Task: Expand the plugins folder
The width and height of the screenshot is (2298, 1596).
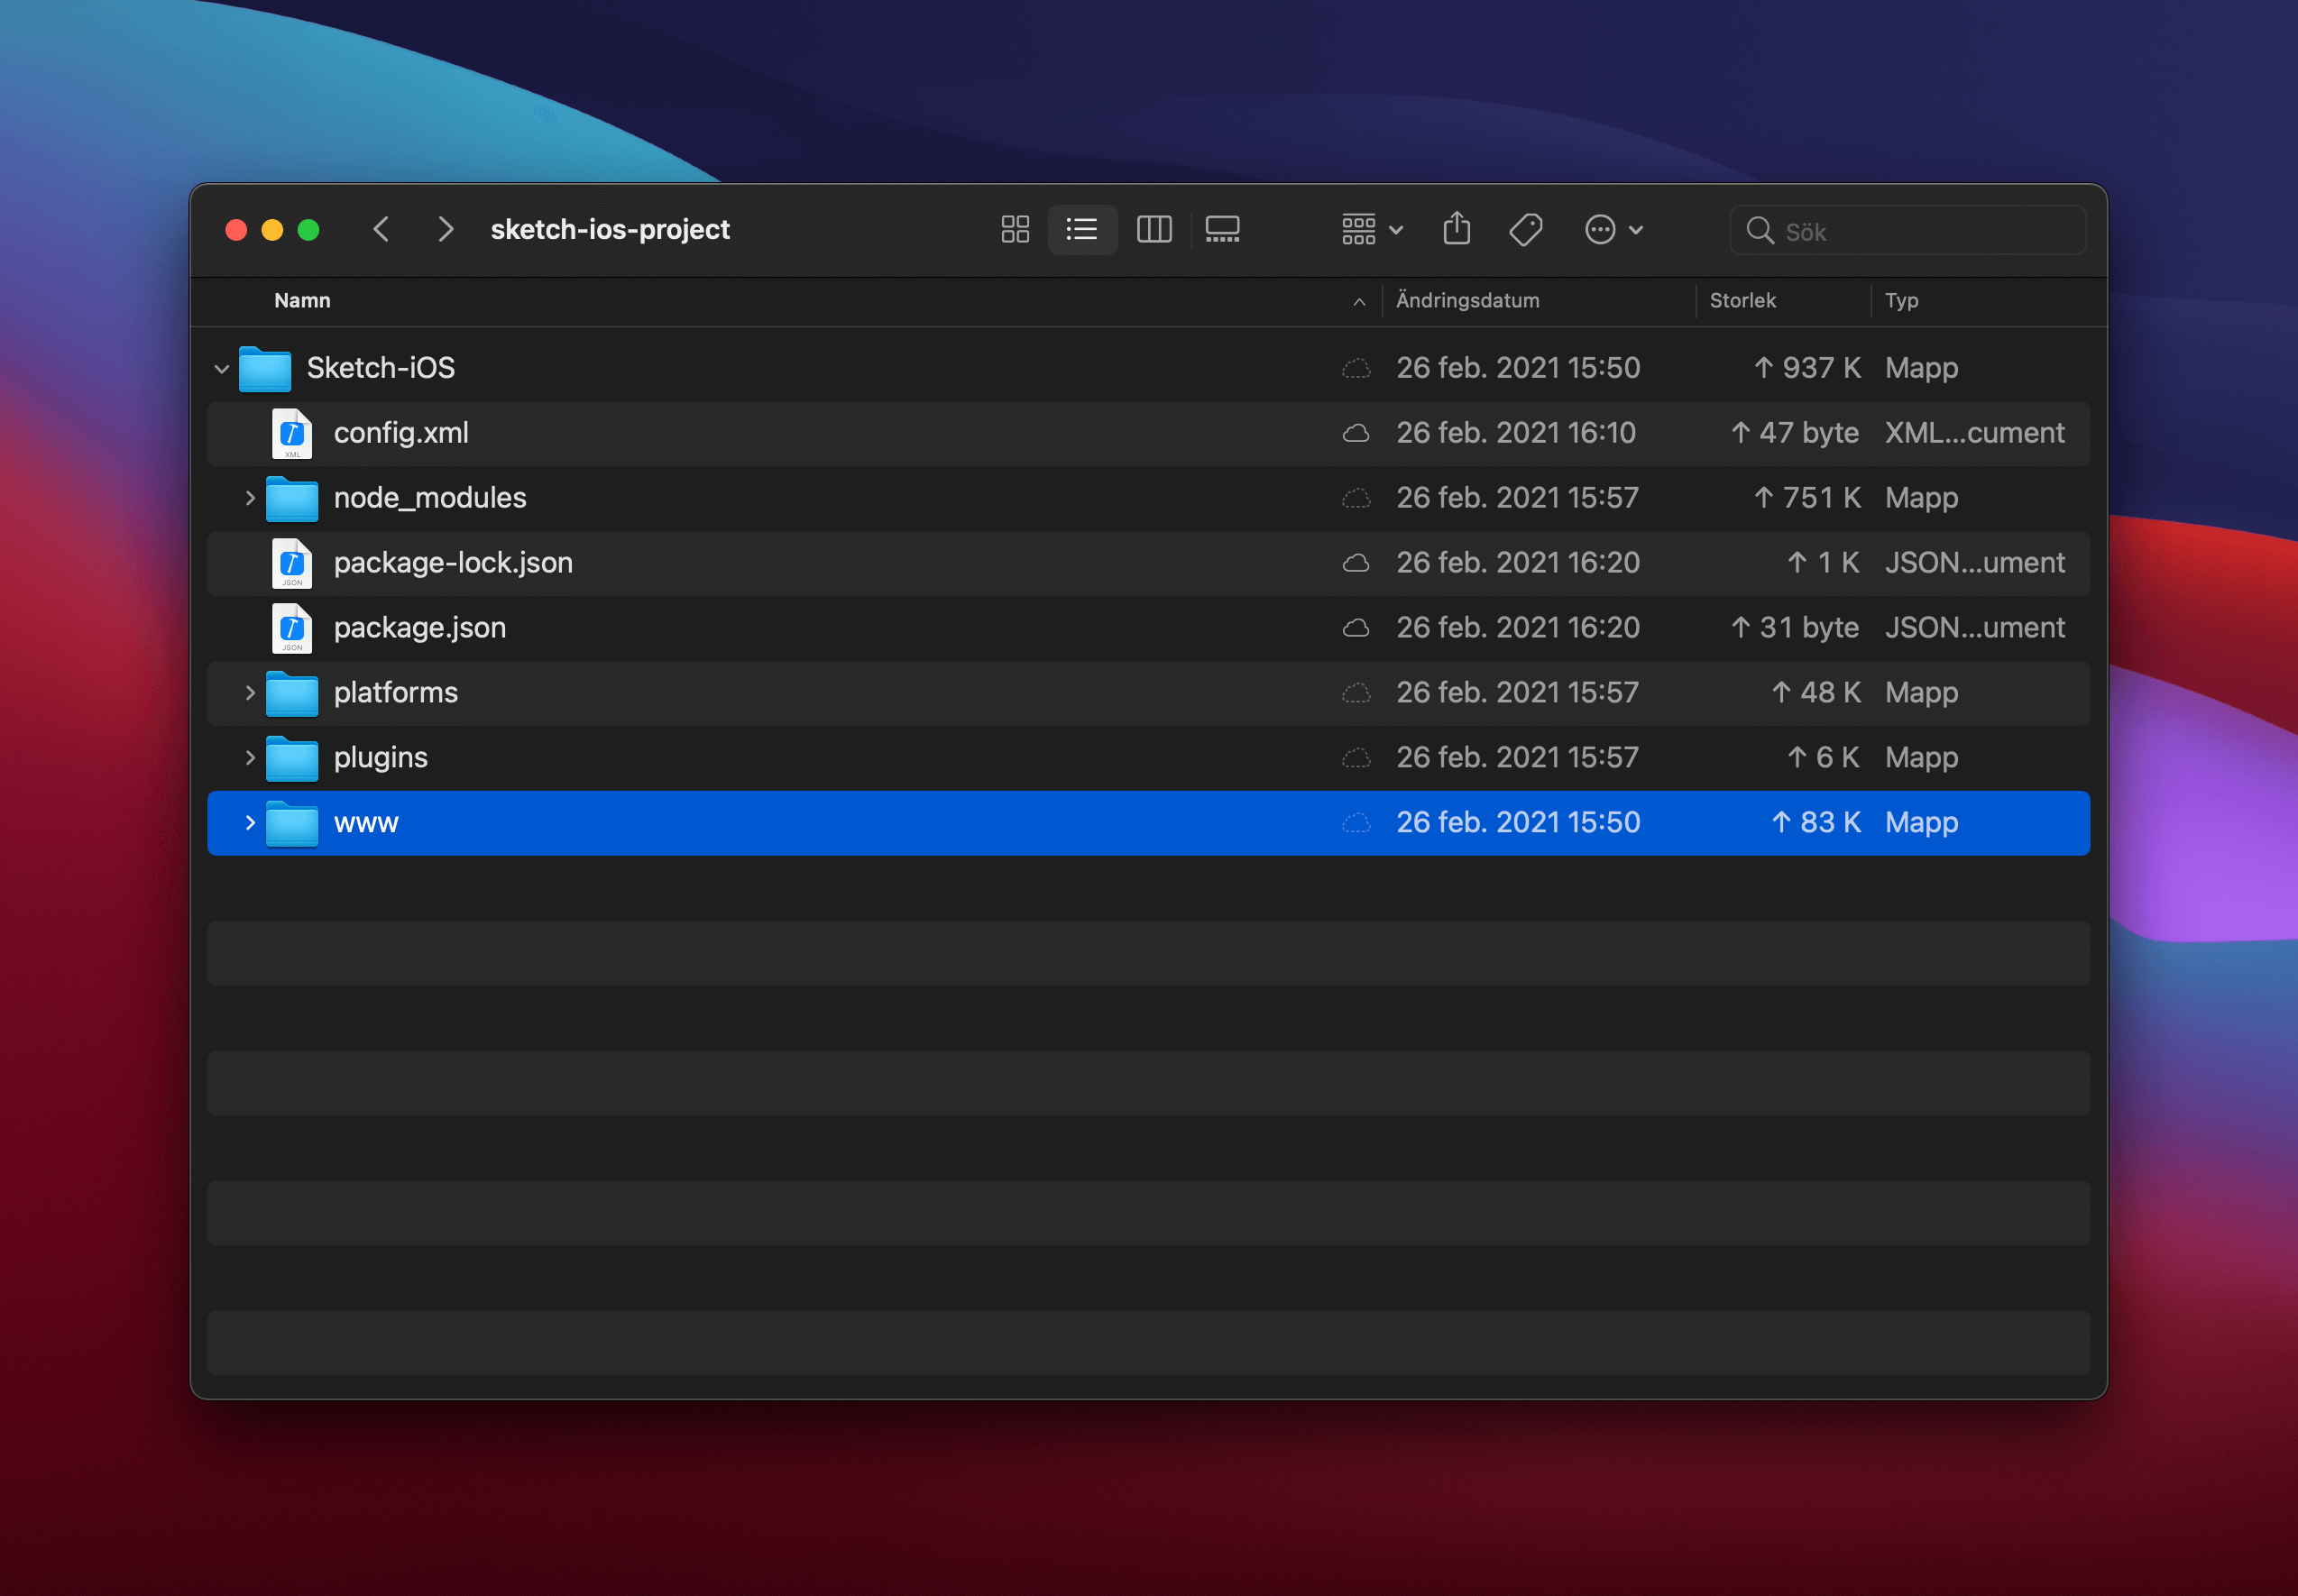Action: click(x=250, y=758)
